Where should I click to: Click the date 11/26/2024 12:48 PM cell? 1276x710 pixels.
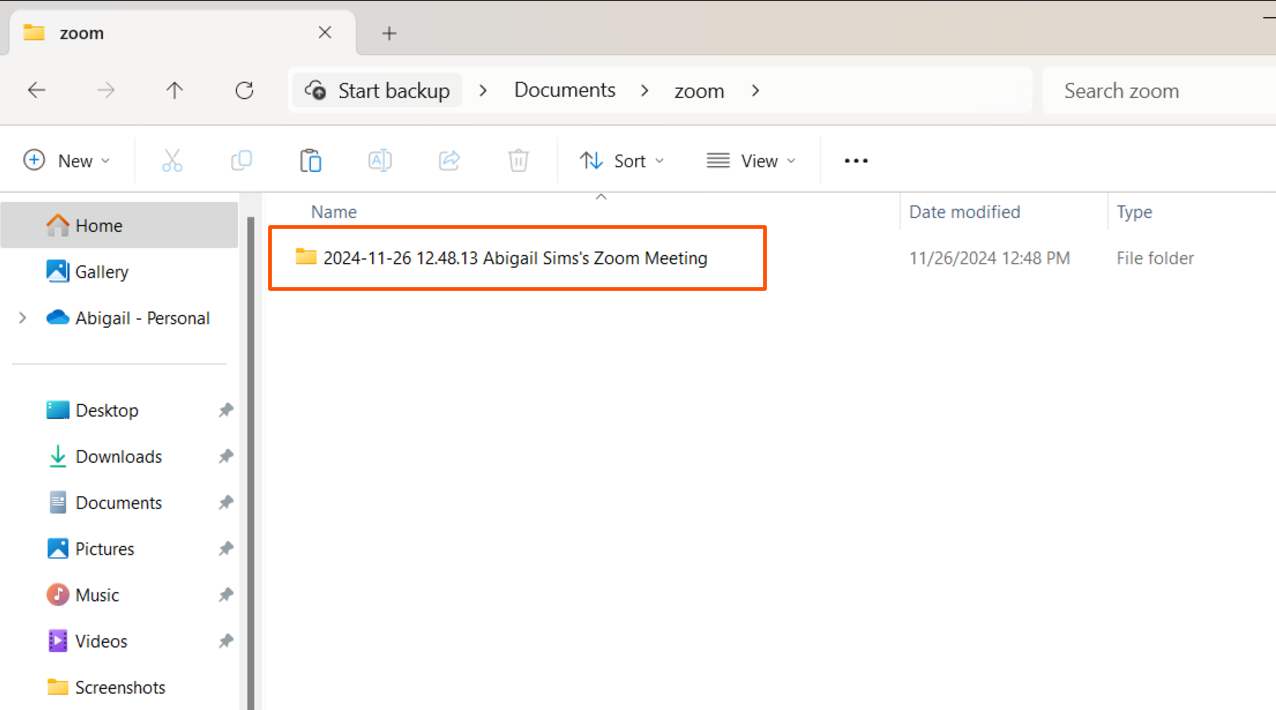click(989, 258)
